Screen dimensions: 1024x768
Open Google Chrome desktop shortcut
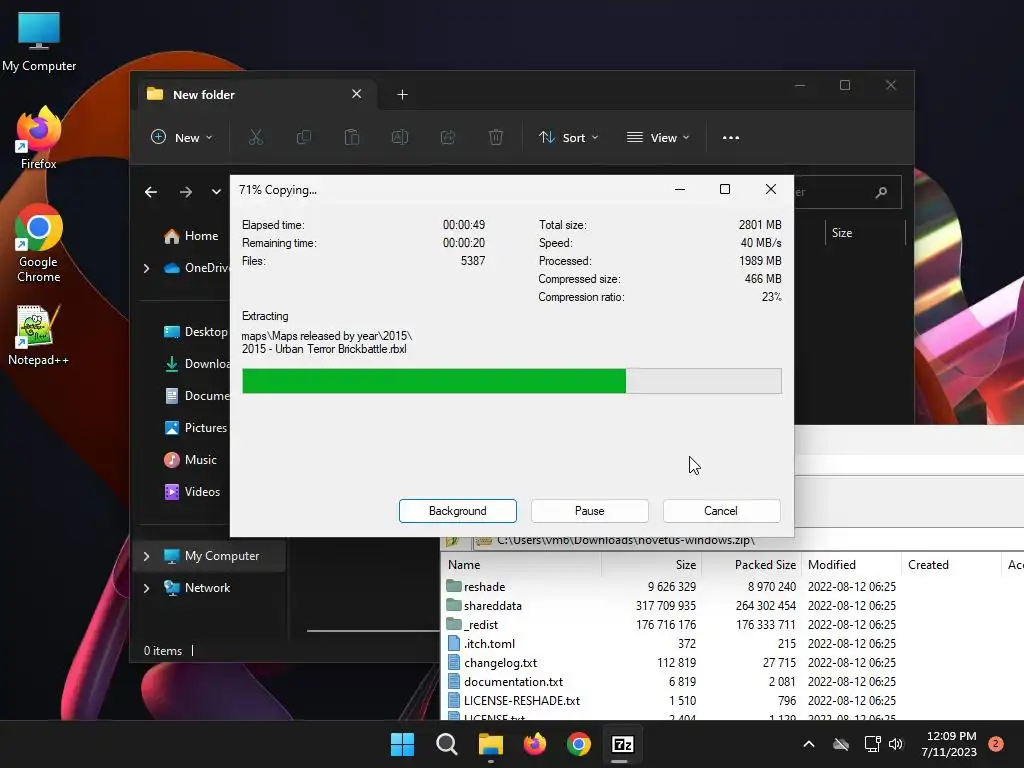point(39,244)
